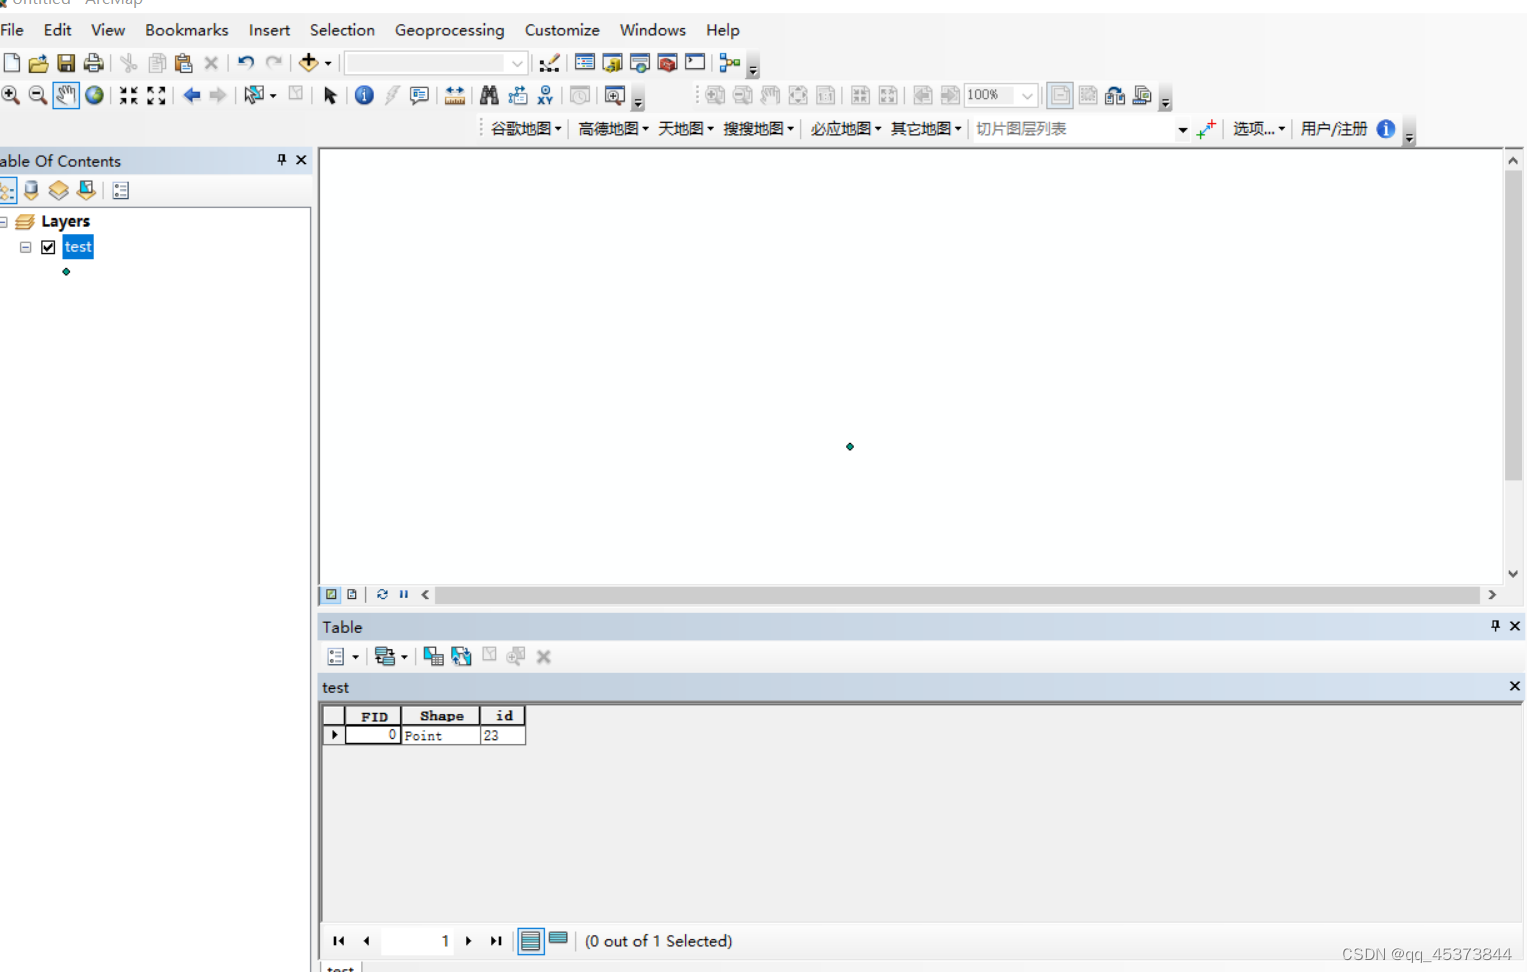Click the Fixed Zoom Out icon

pos(156,95)
